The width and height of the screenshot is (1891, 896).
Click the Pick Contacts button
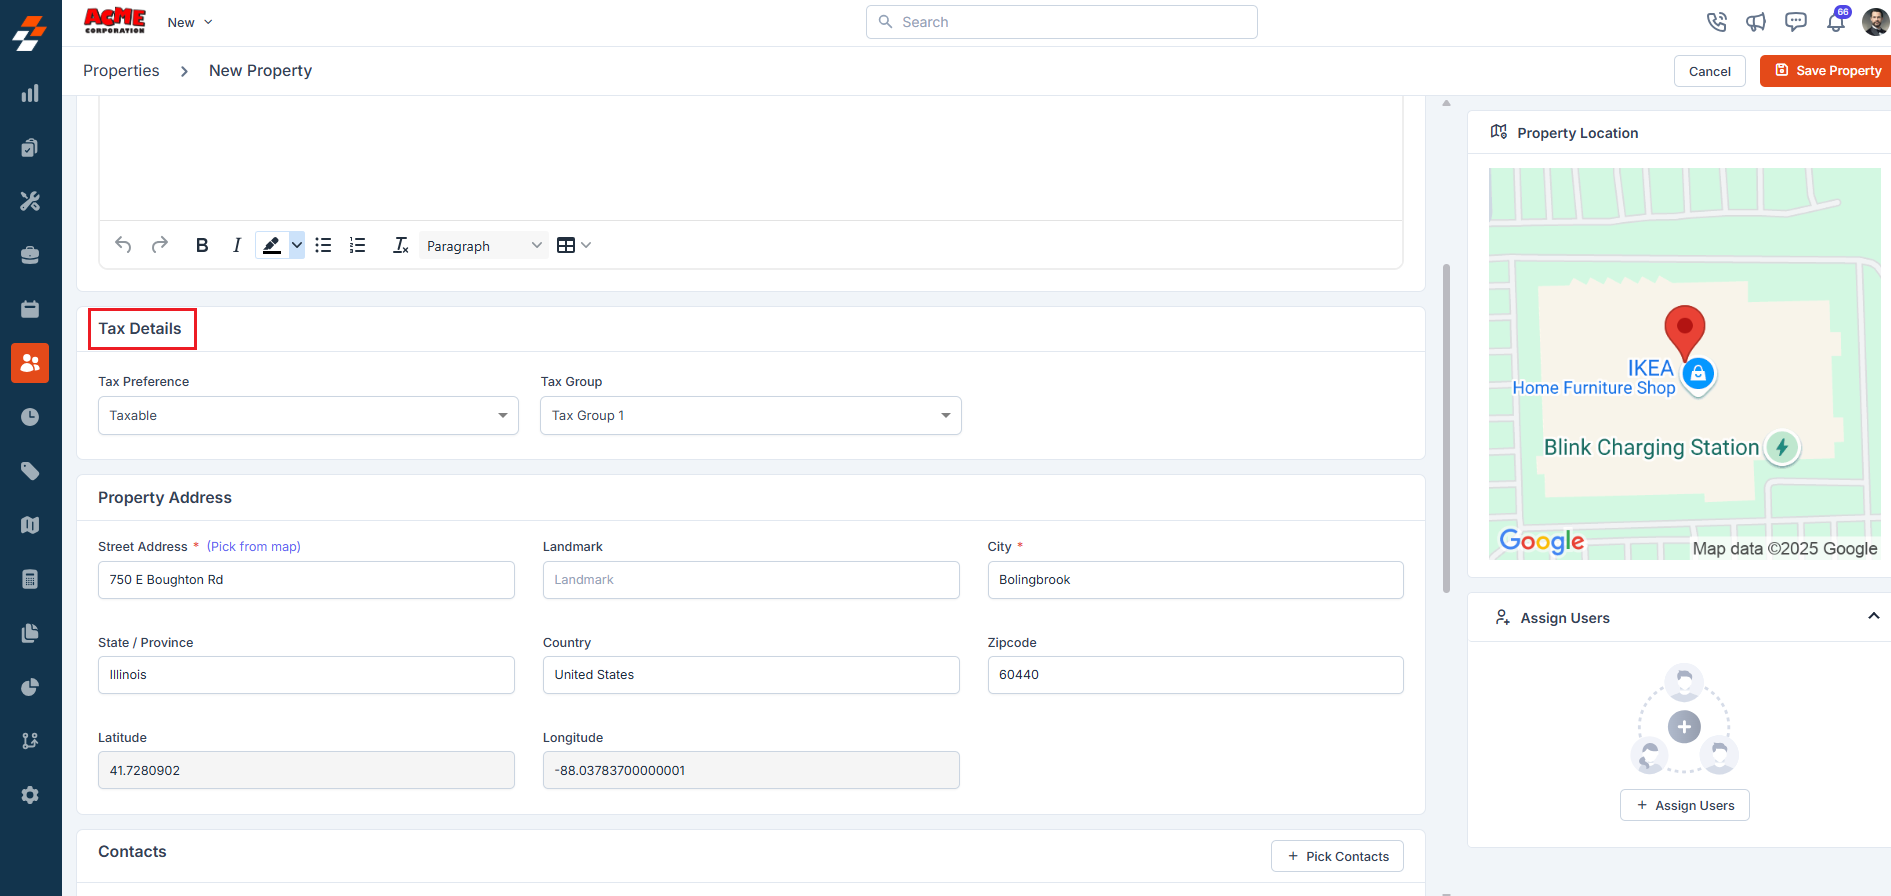pyautogui.click(x=1337, y=856)
